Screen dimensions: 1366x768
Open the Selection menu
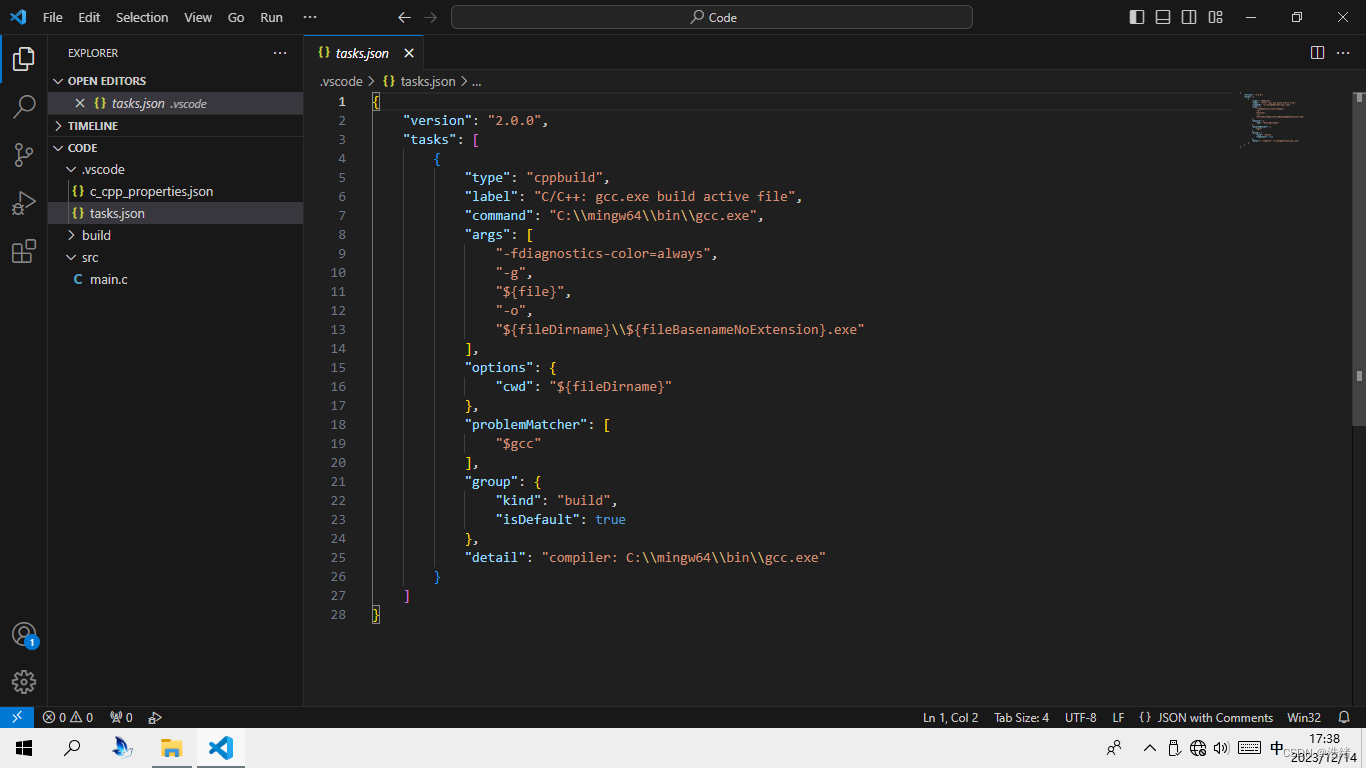[x=142, y=17]
